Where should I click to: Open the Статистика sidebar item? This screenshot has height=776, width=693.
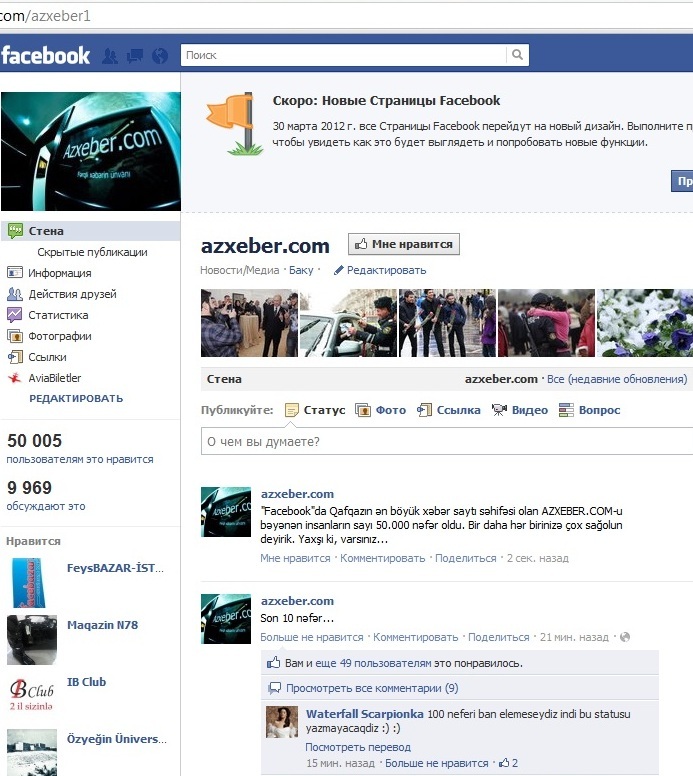click(x=48, y=315)
